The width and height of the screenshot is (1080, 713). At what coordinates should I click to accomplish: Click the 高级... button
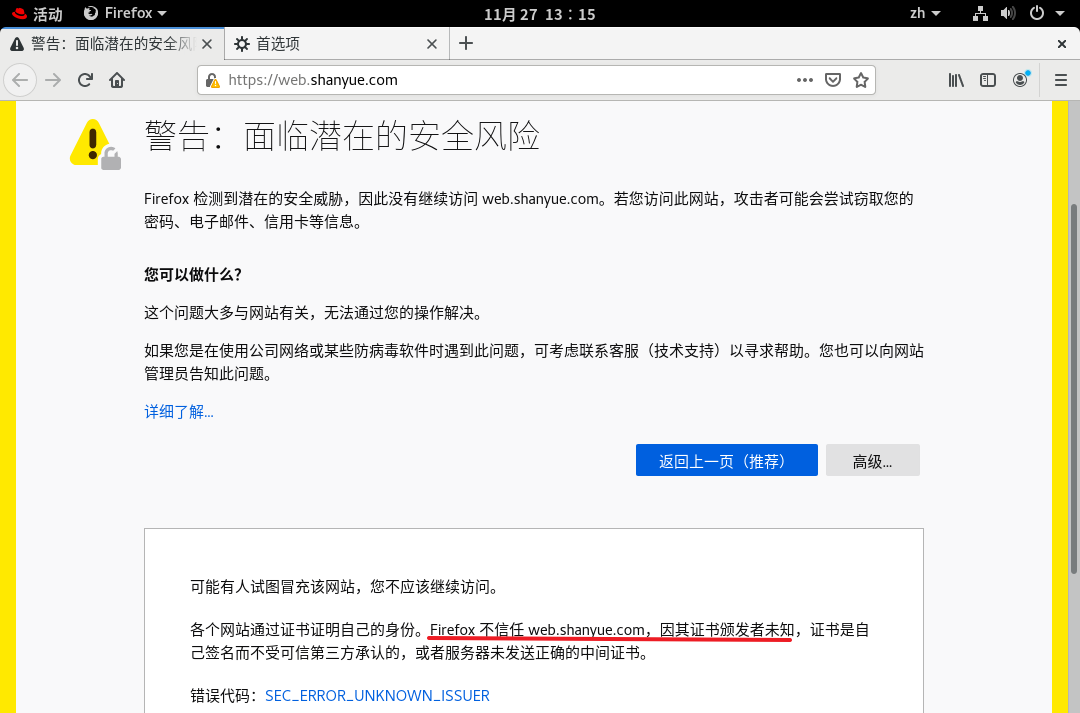click(x=873, y=460)
